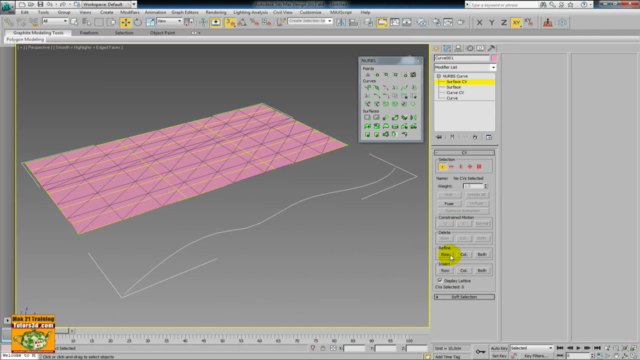Open the reference coordinate View dropdown
Screen dimensions: 640x360
coord(169,21)
